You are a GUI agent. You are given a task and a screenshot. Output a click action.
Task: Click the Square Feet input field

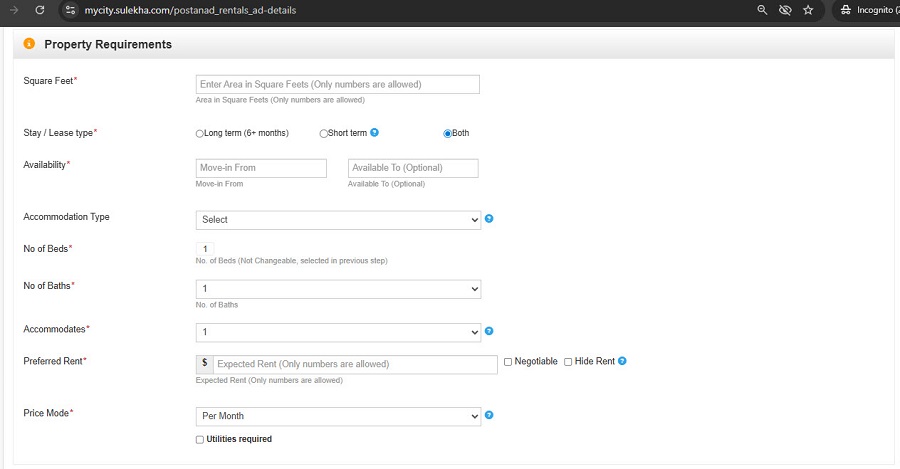tap(338, 85)
